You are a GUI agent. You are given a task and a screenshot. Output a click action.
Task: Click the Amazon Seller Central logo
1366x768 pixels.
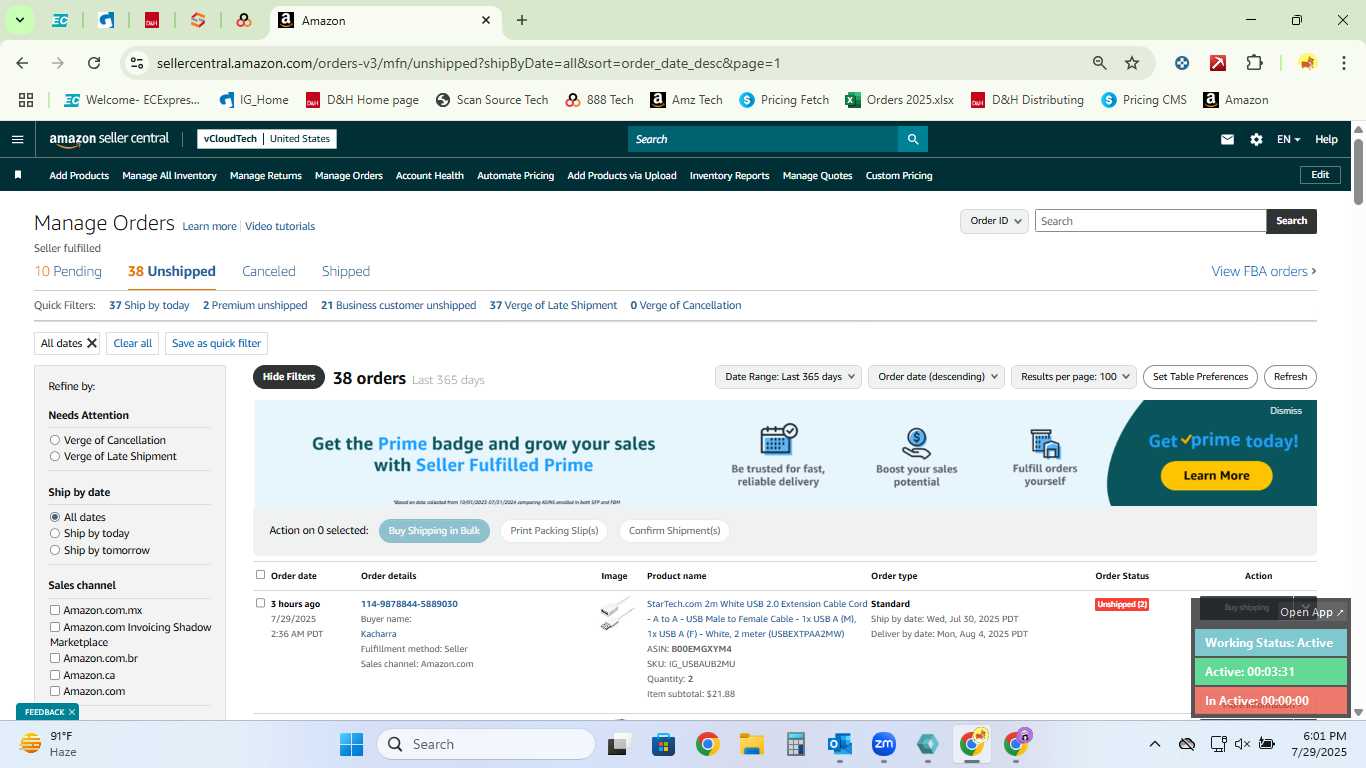(109, 139)
